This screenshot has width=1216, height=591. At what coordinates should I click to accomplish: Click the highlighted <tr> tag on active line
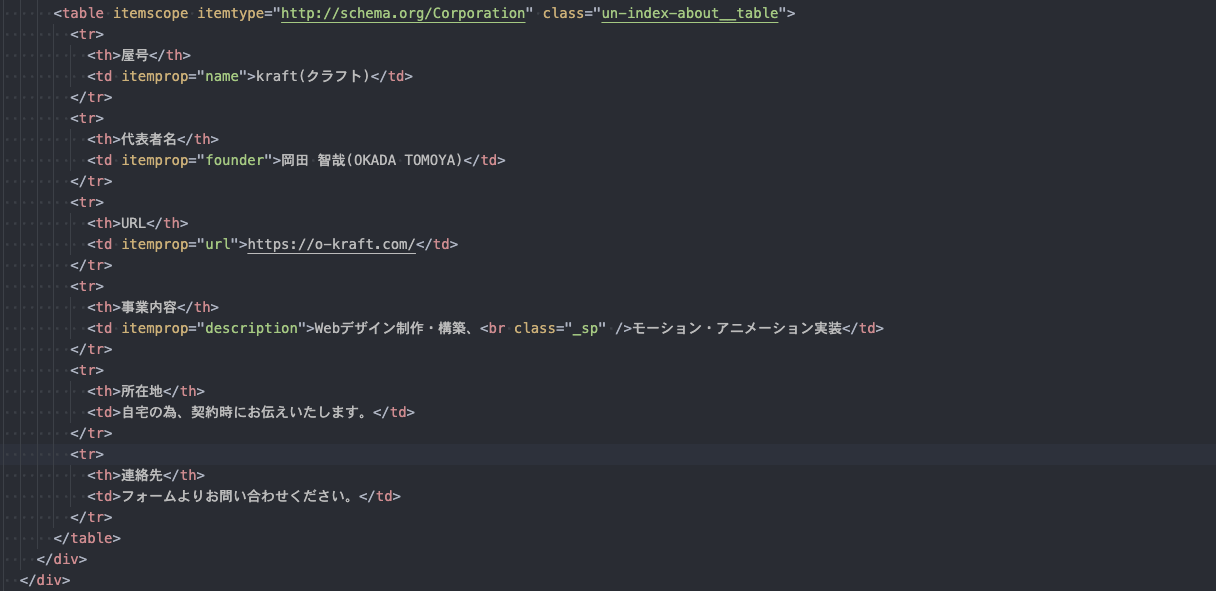(x=87, y=454)
